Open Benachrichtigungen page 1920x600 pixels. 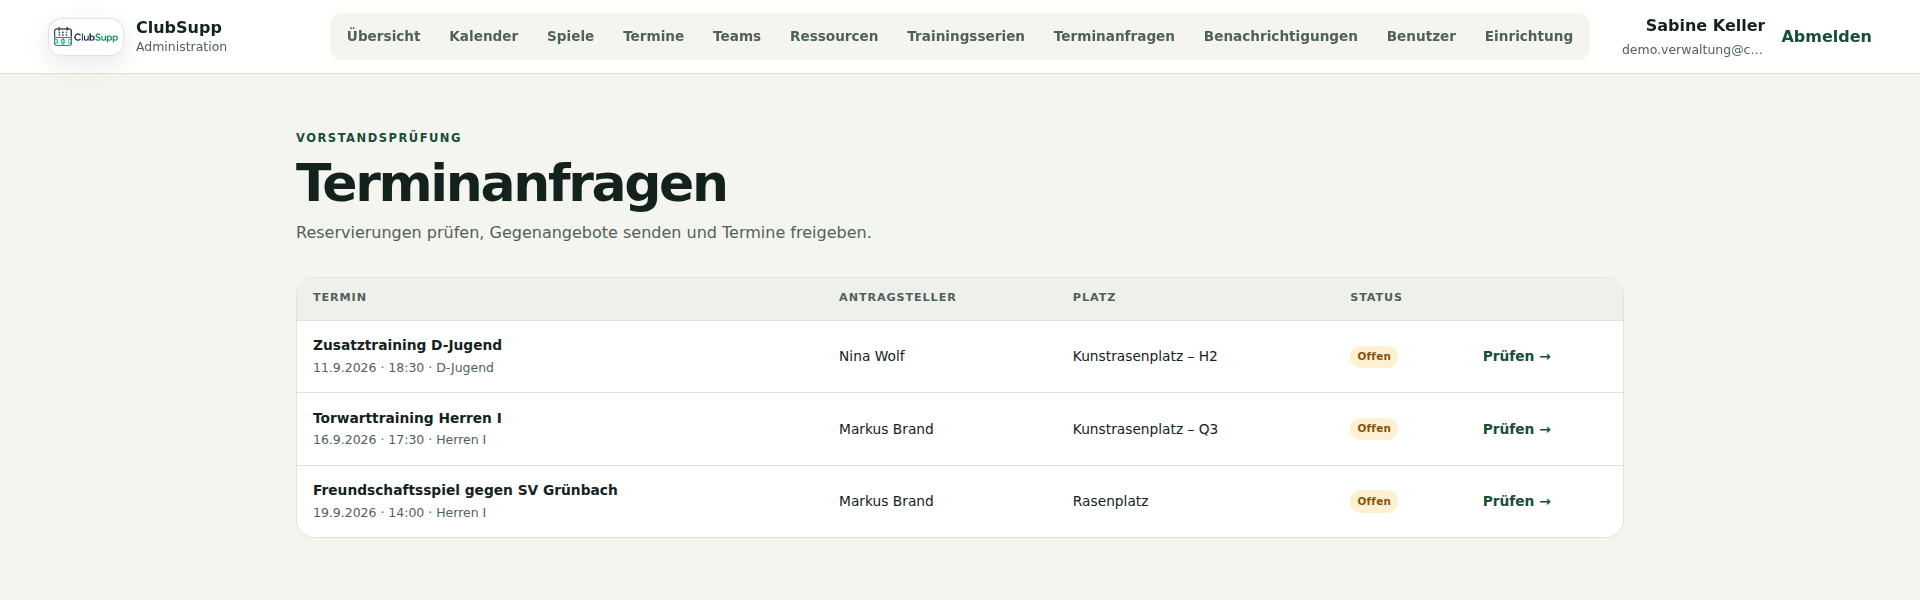click(x=1281, y=36)
